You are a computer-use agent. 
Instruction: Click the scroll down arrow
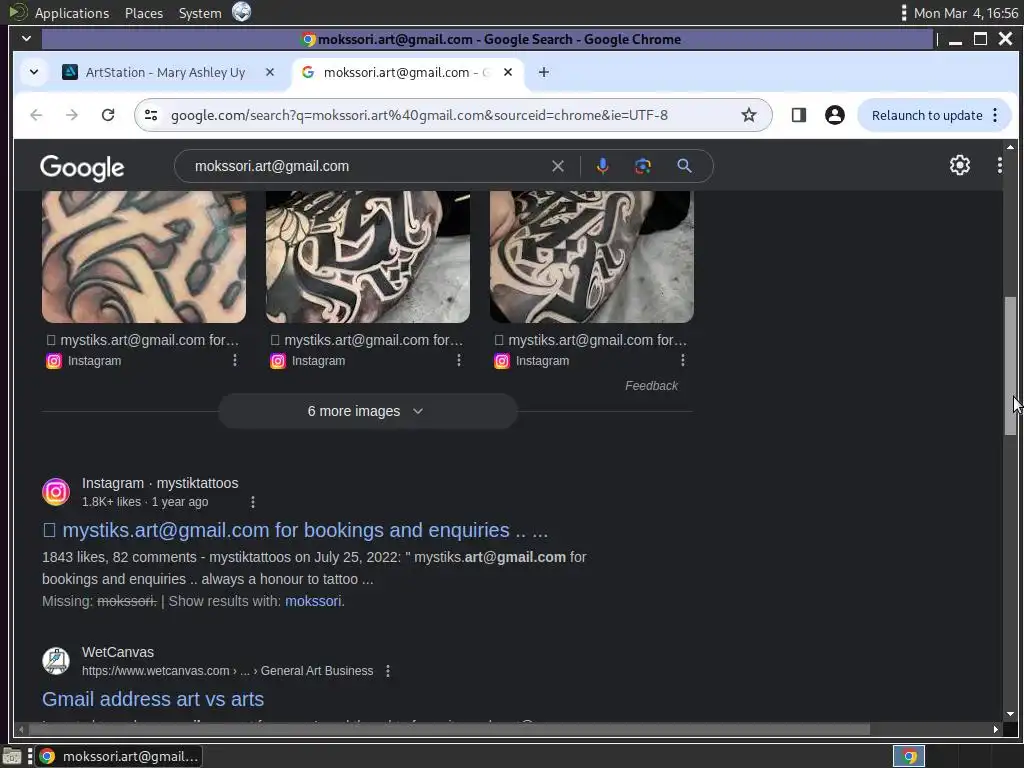coord(1010,714)
